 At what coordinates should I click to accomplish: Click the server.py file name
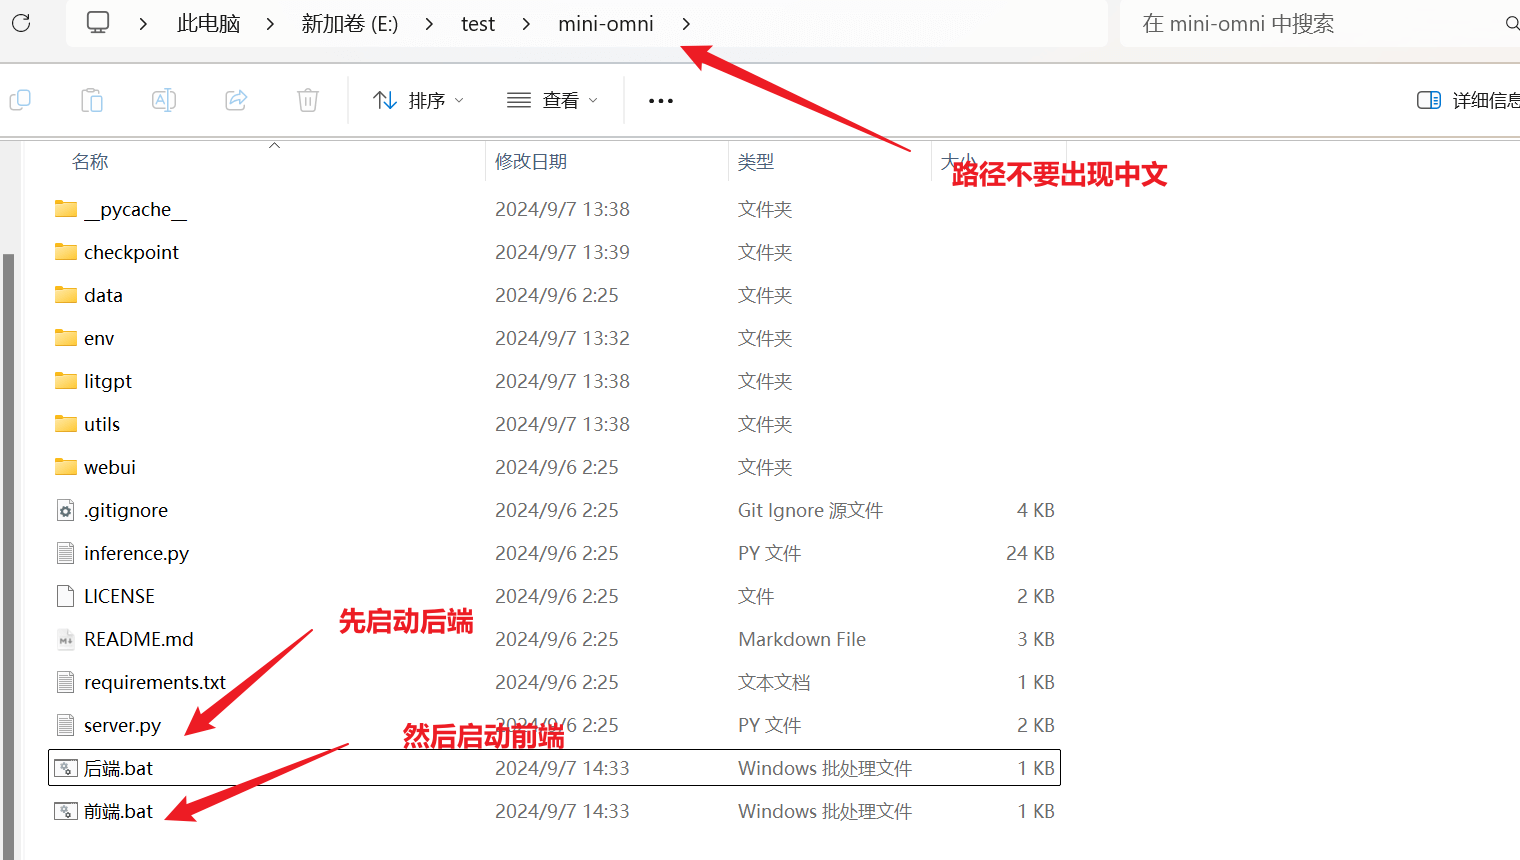122,725
